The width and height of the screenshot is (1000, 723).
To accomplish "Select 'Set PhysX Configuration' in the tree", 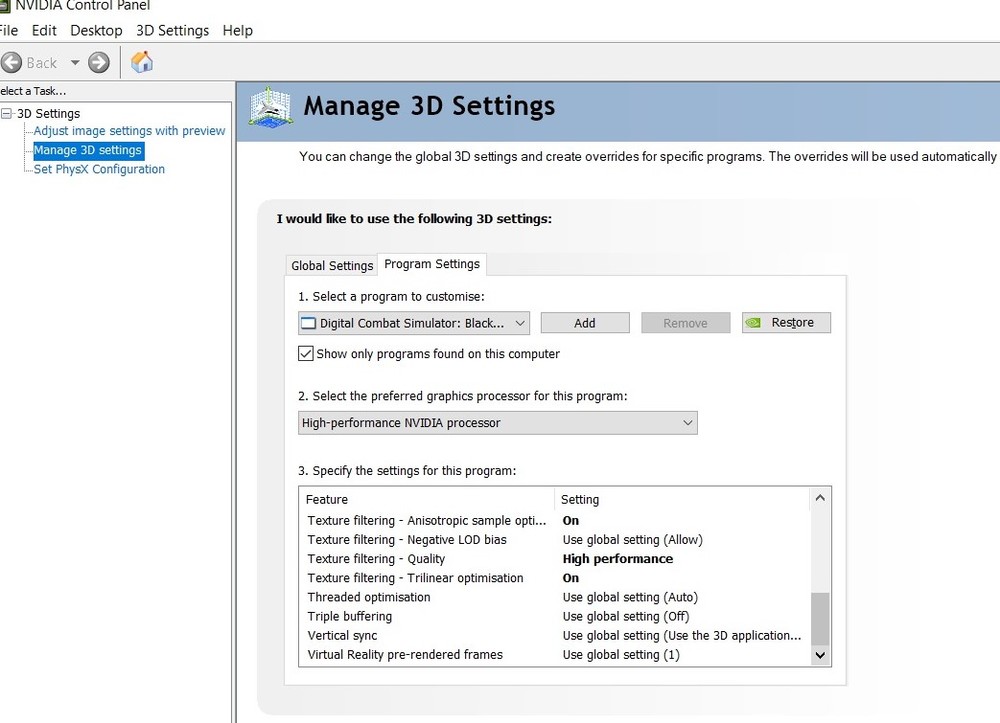I will pyautogui.click(x=99, y=169).
